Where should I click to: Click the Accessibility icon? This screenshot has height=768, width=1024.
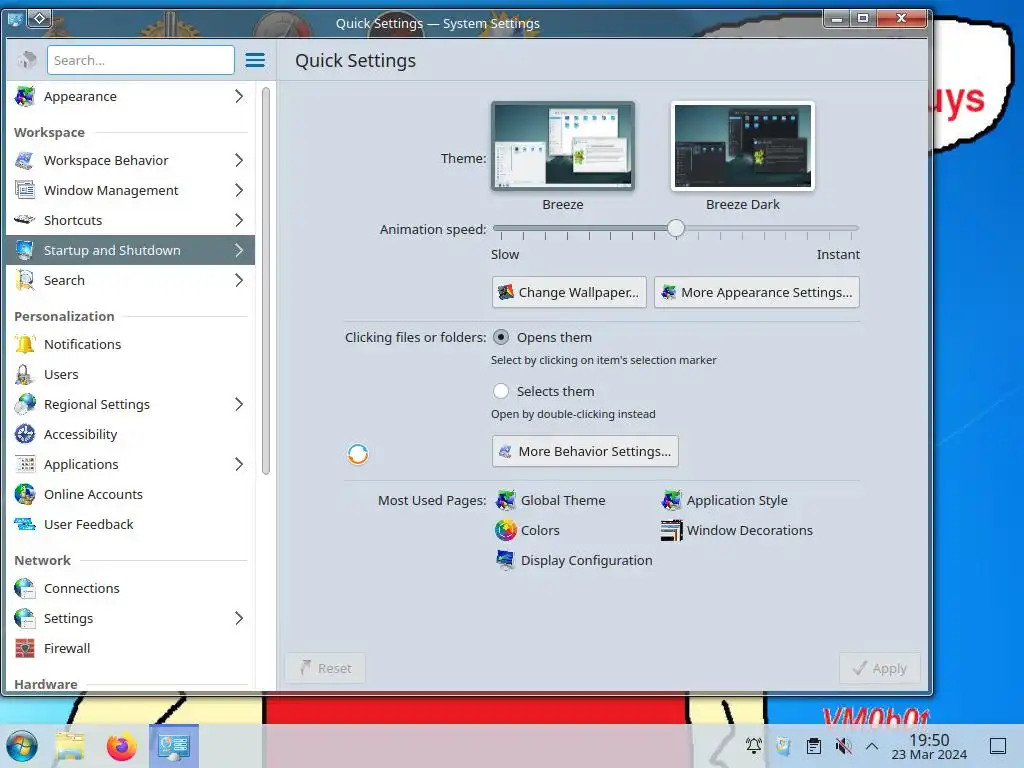pyautogui.click(x=25, y=434)
